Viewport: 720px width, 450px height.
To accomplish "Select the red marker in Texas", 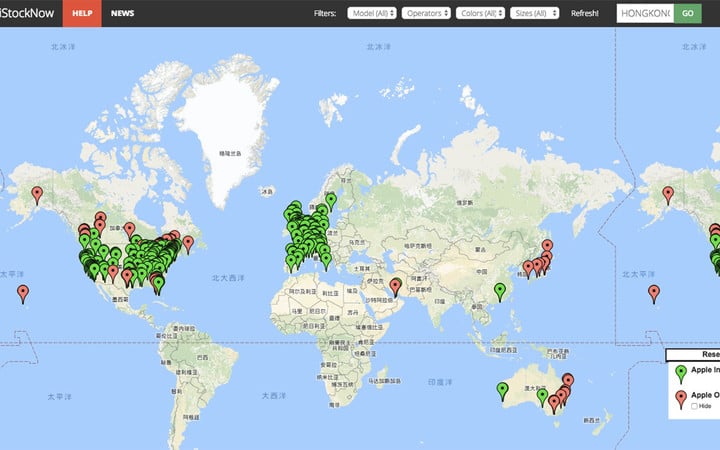I will click(127, 278).
